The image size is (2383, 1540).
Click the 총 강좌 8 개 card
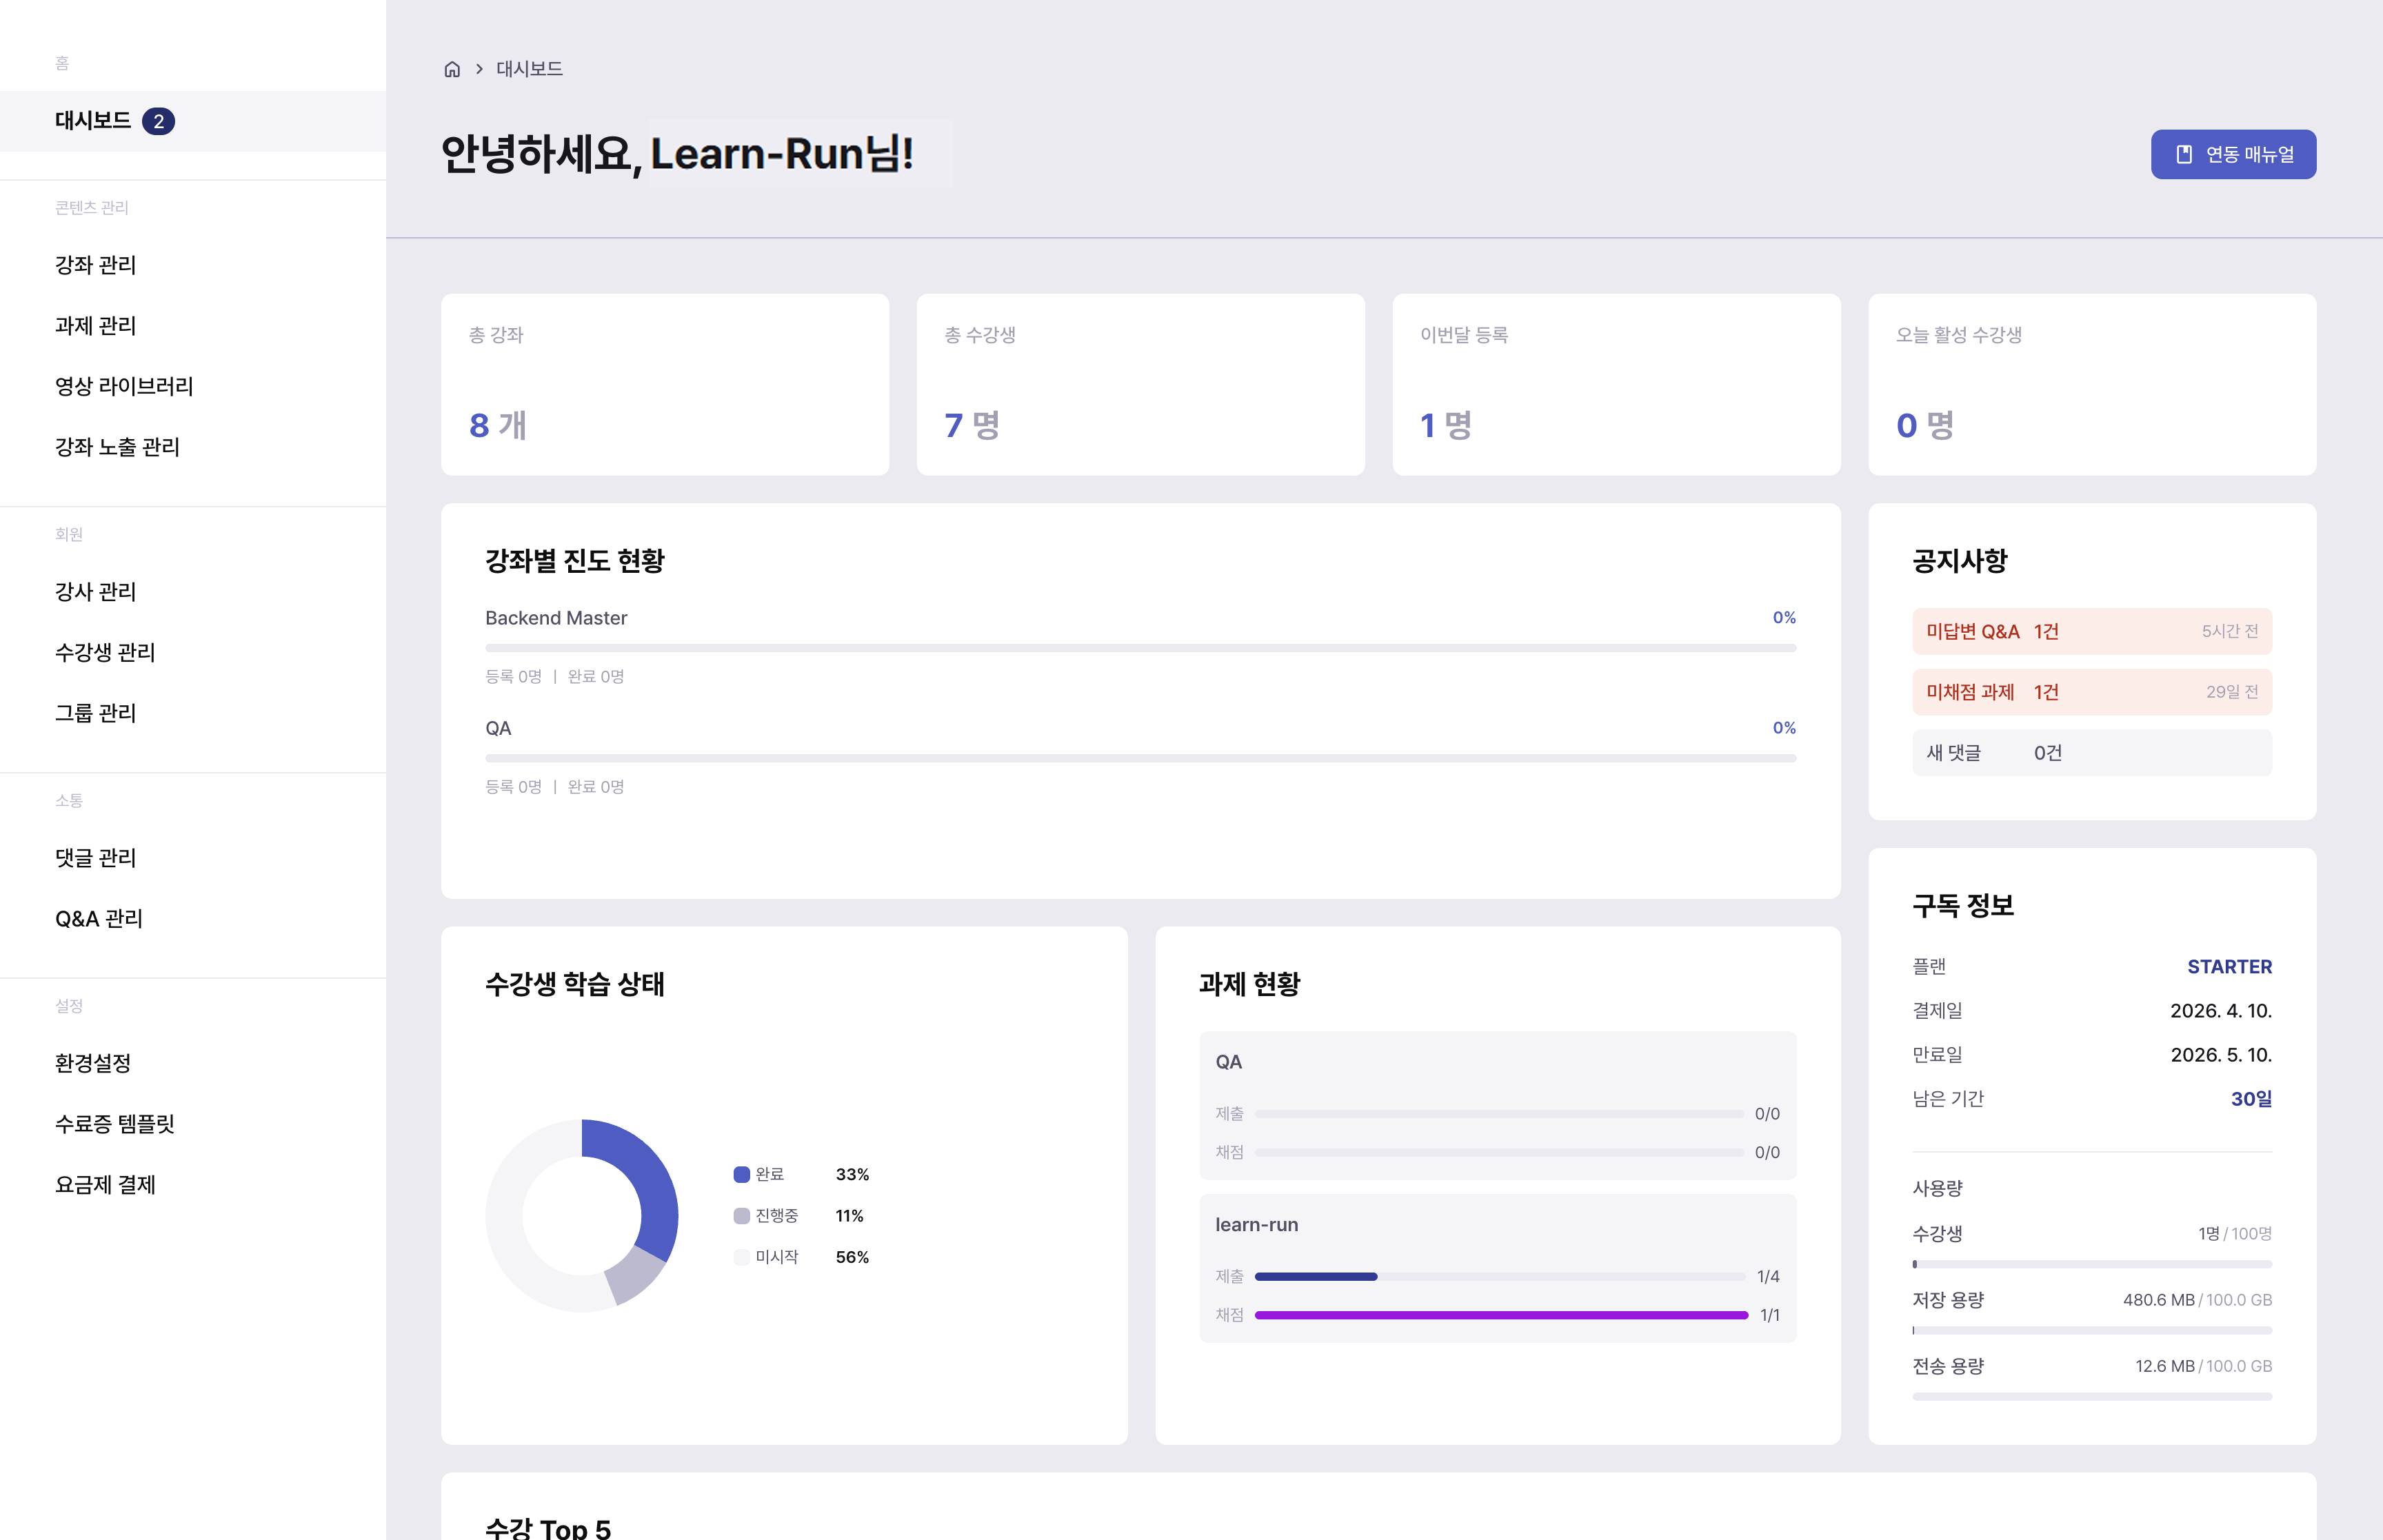tap(665, 384)
